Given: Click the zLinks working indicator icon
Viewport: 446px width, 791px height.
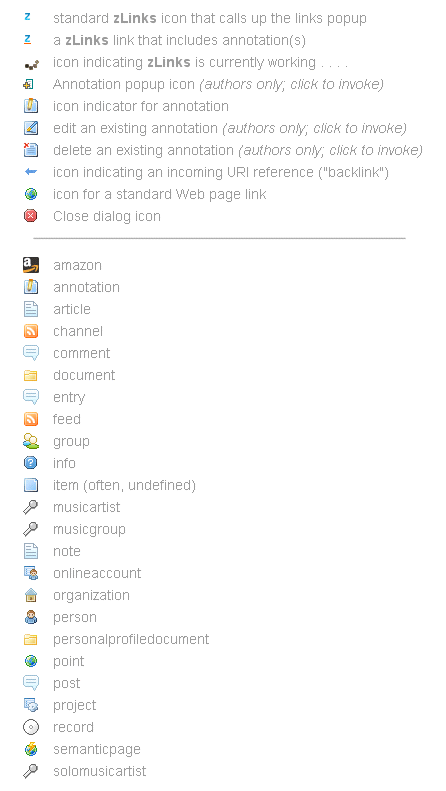Looking at the screenshot, I should [x=31, y=64].
